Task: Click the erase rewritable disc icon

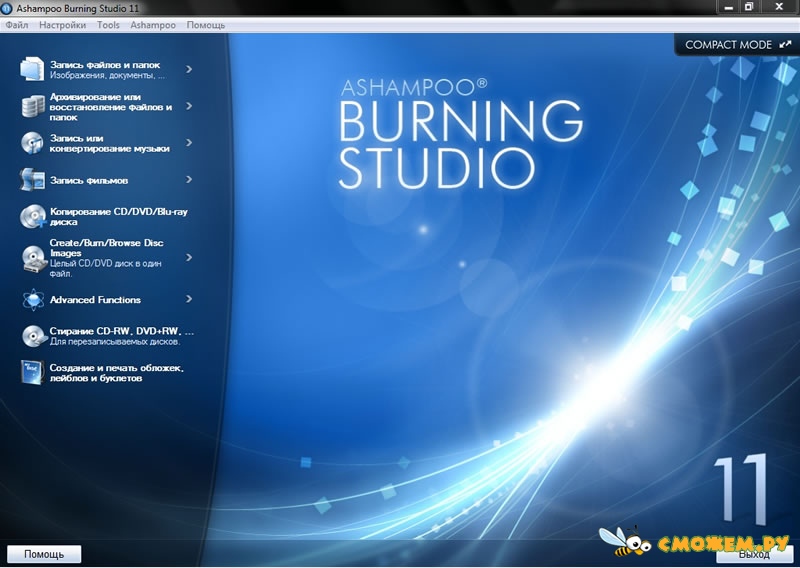Action: [x=34, y=336]
